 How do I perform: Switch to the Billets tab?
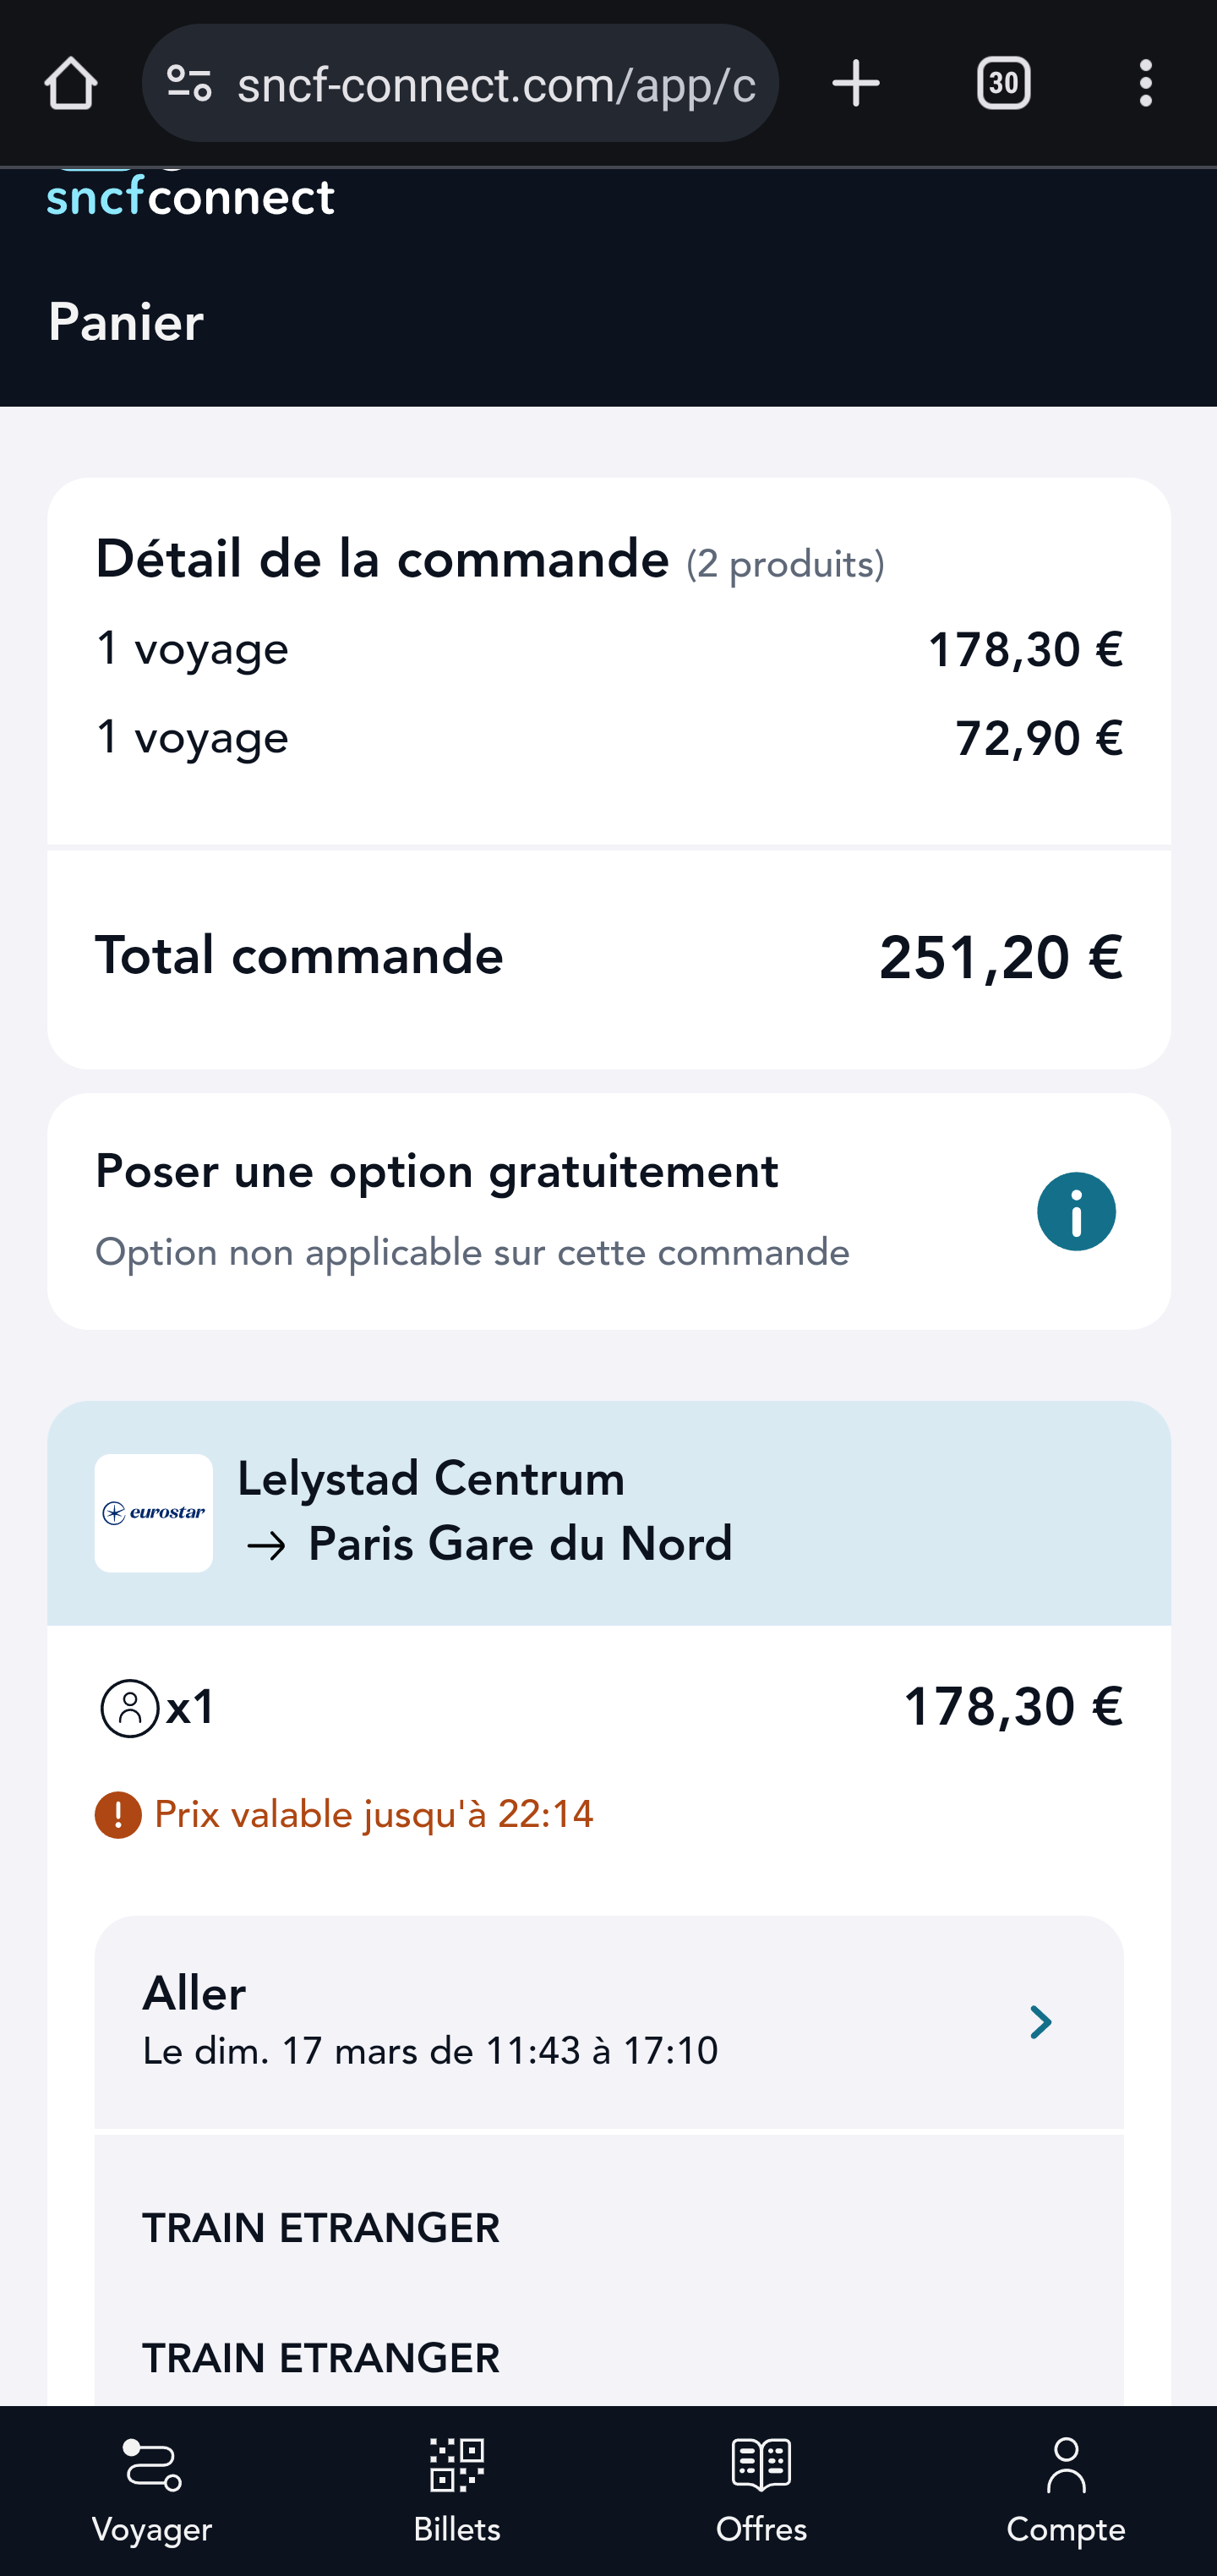[x=457, y=2490]
